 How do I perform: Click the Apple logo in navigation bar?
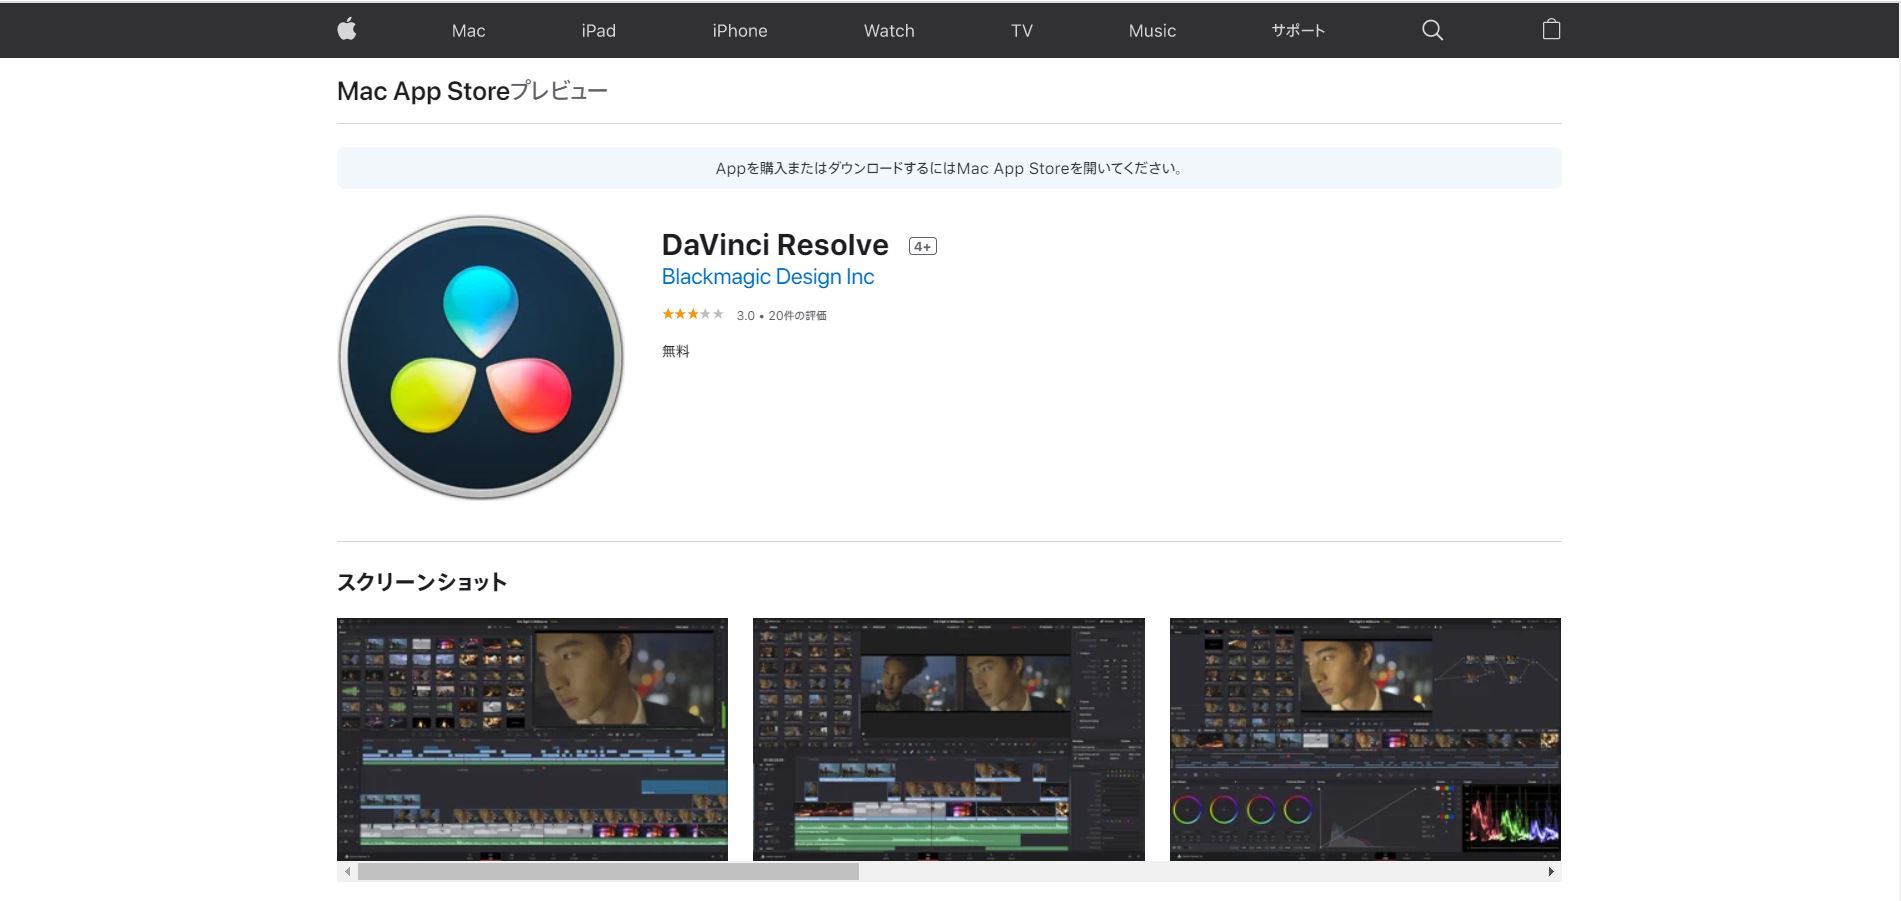point(347,30)
